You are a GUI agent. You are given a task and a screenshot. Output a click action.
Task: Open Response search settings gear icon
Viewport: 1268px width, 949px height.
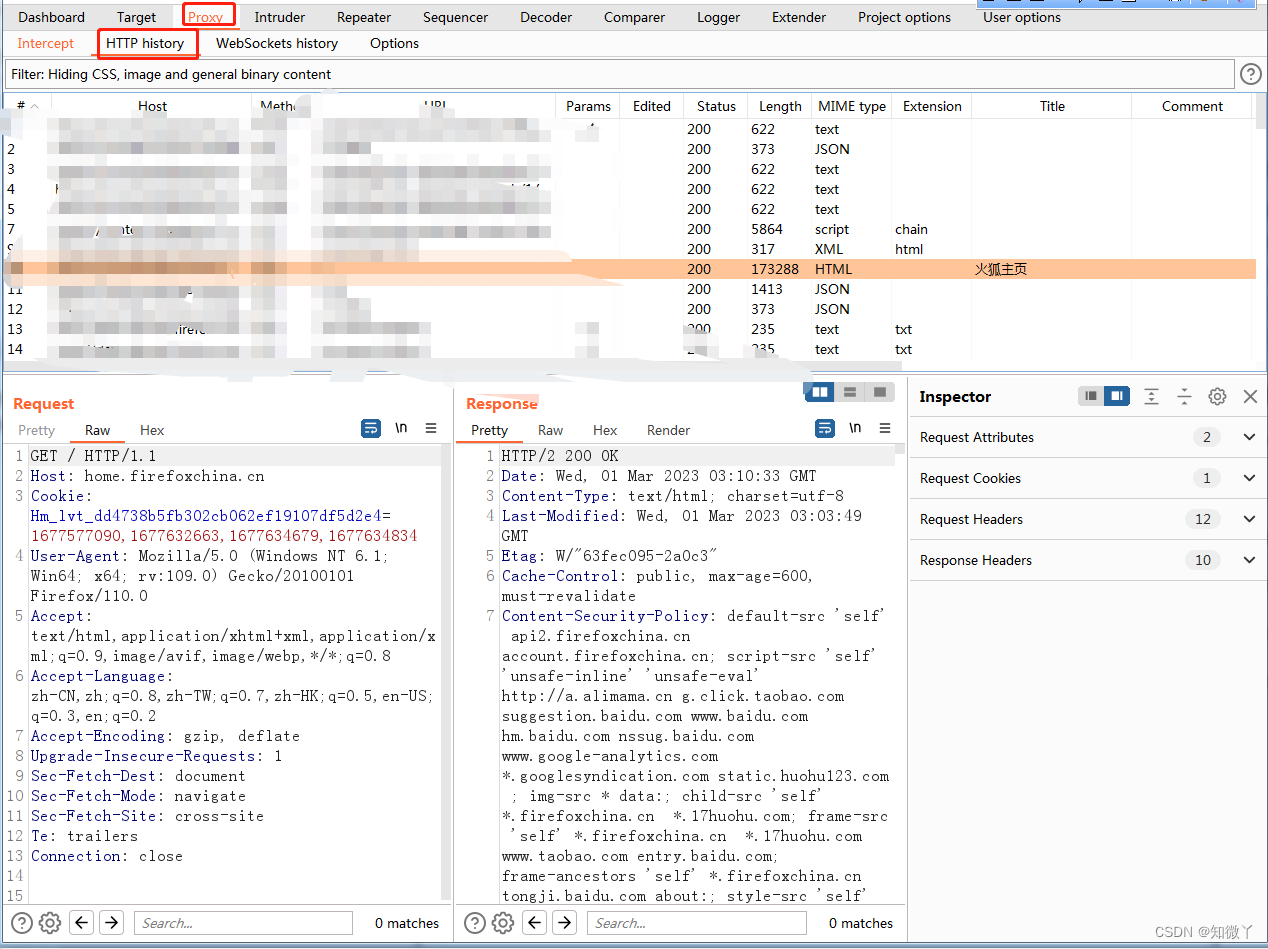tap(502, 922)
